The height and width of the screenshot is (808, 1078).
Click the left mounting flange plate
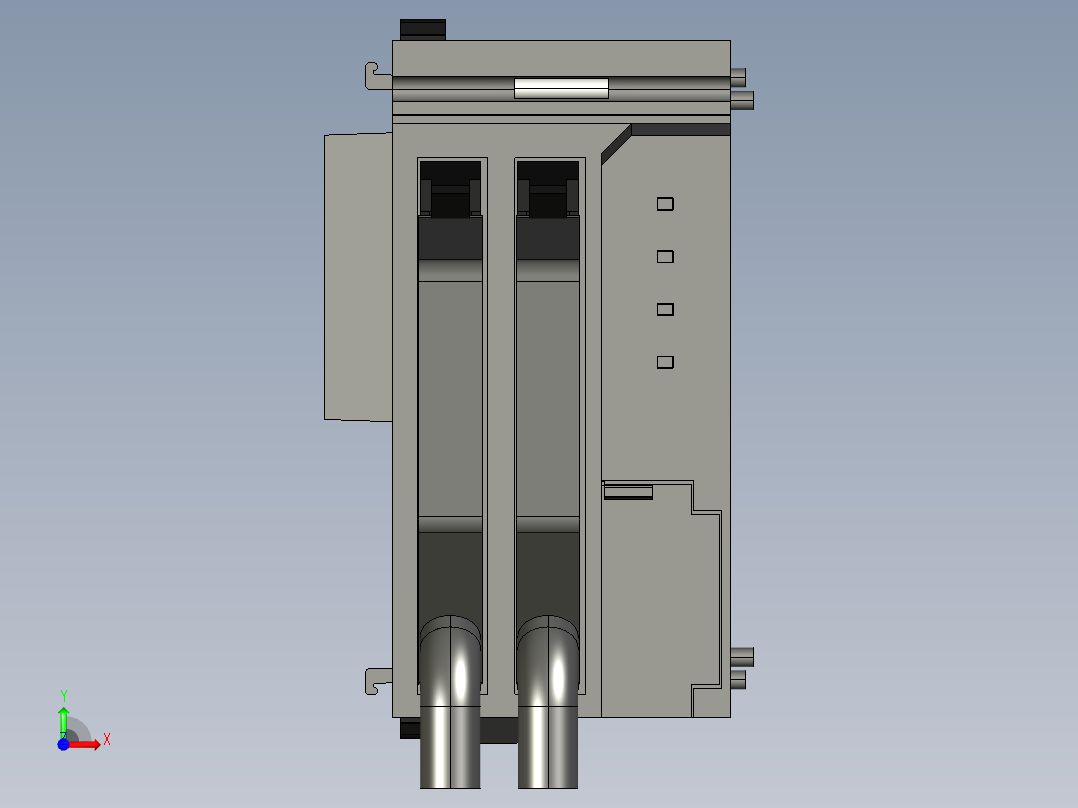[x=358, y=275]
